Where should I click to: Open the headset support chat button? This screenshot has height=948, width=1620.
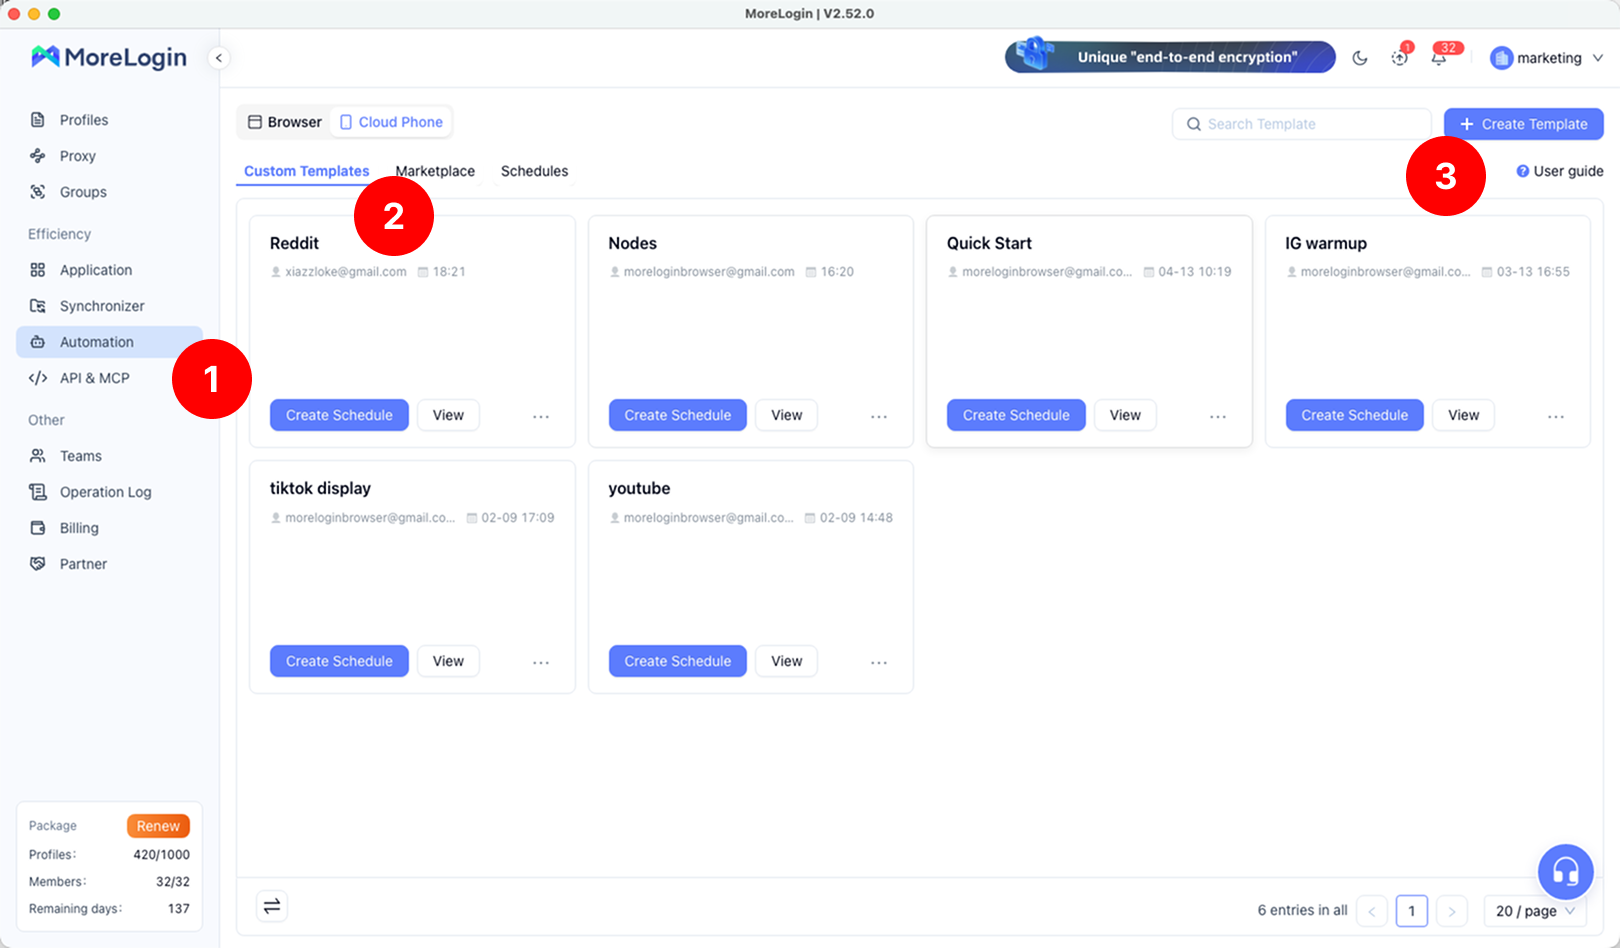[x=1565, y=872]
